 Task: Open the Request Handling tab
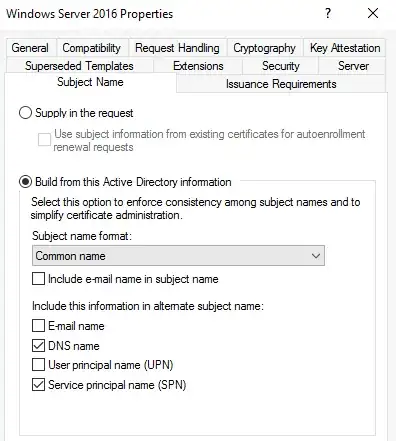[x=177, y=48]
